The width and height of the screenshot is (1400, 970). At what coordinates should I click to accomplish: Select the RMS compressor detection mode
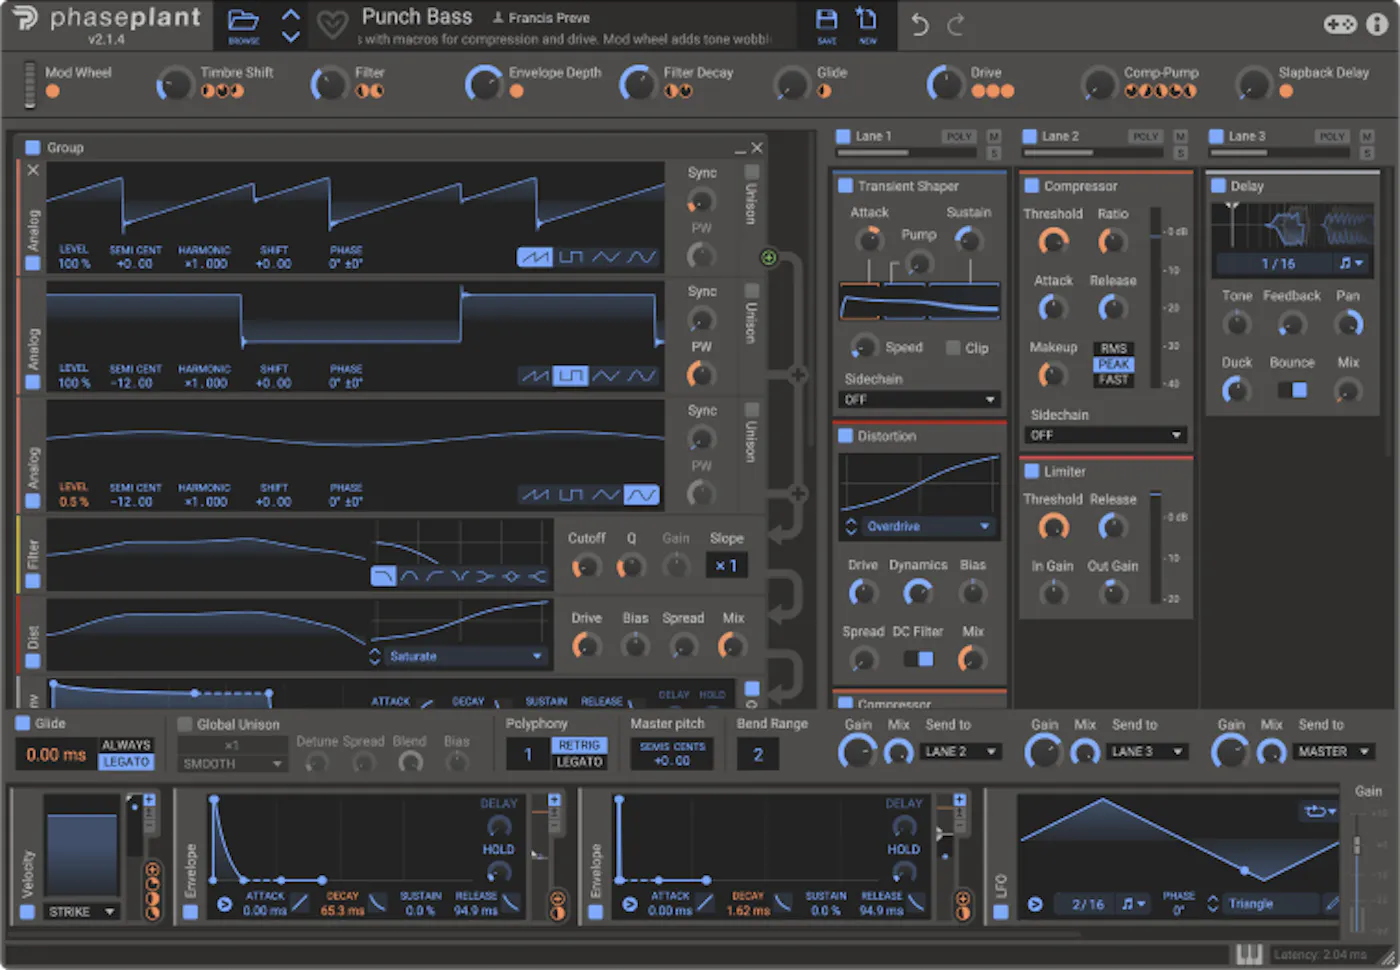click(x=1113, y=348)
